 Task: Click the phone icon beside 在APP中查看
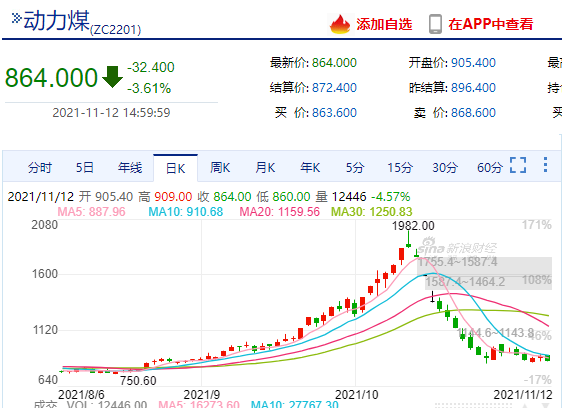click(435, 24)
